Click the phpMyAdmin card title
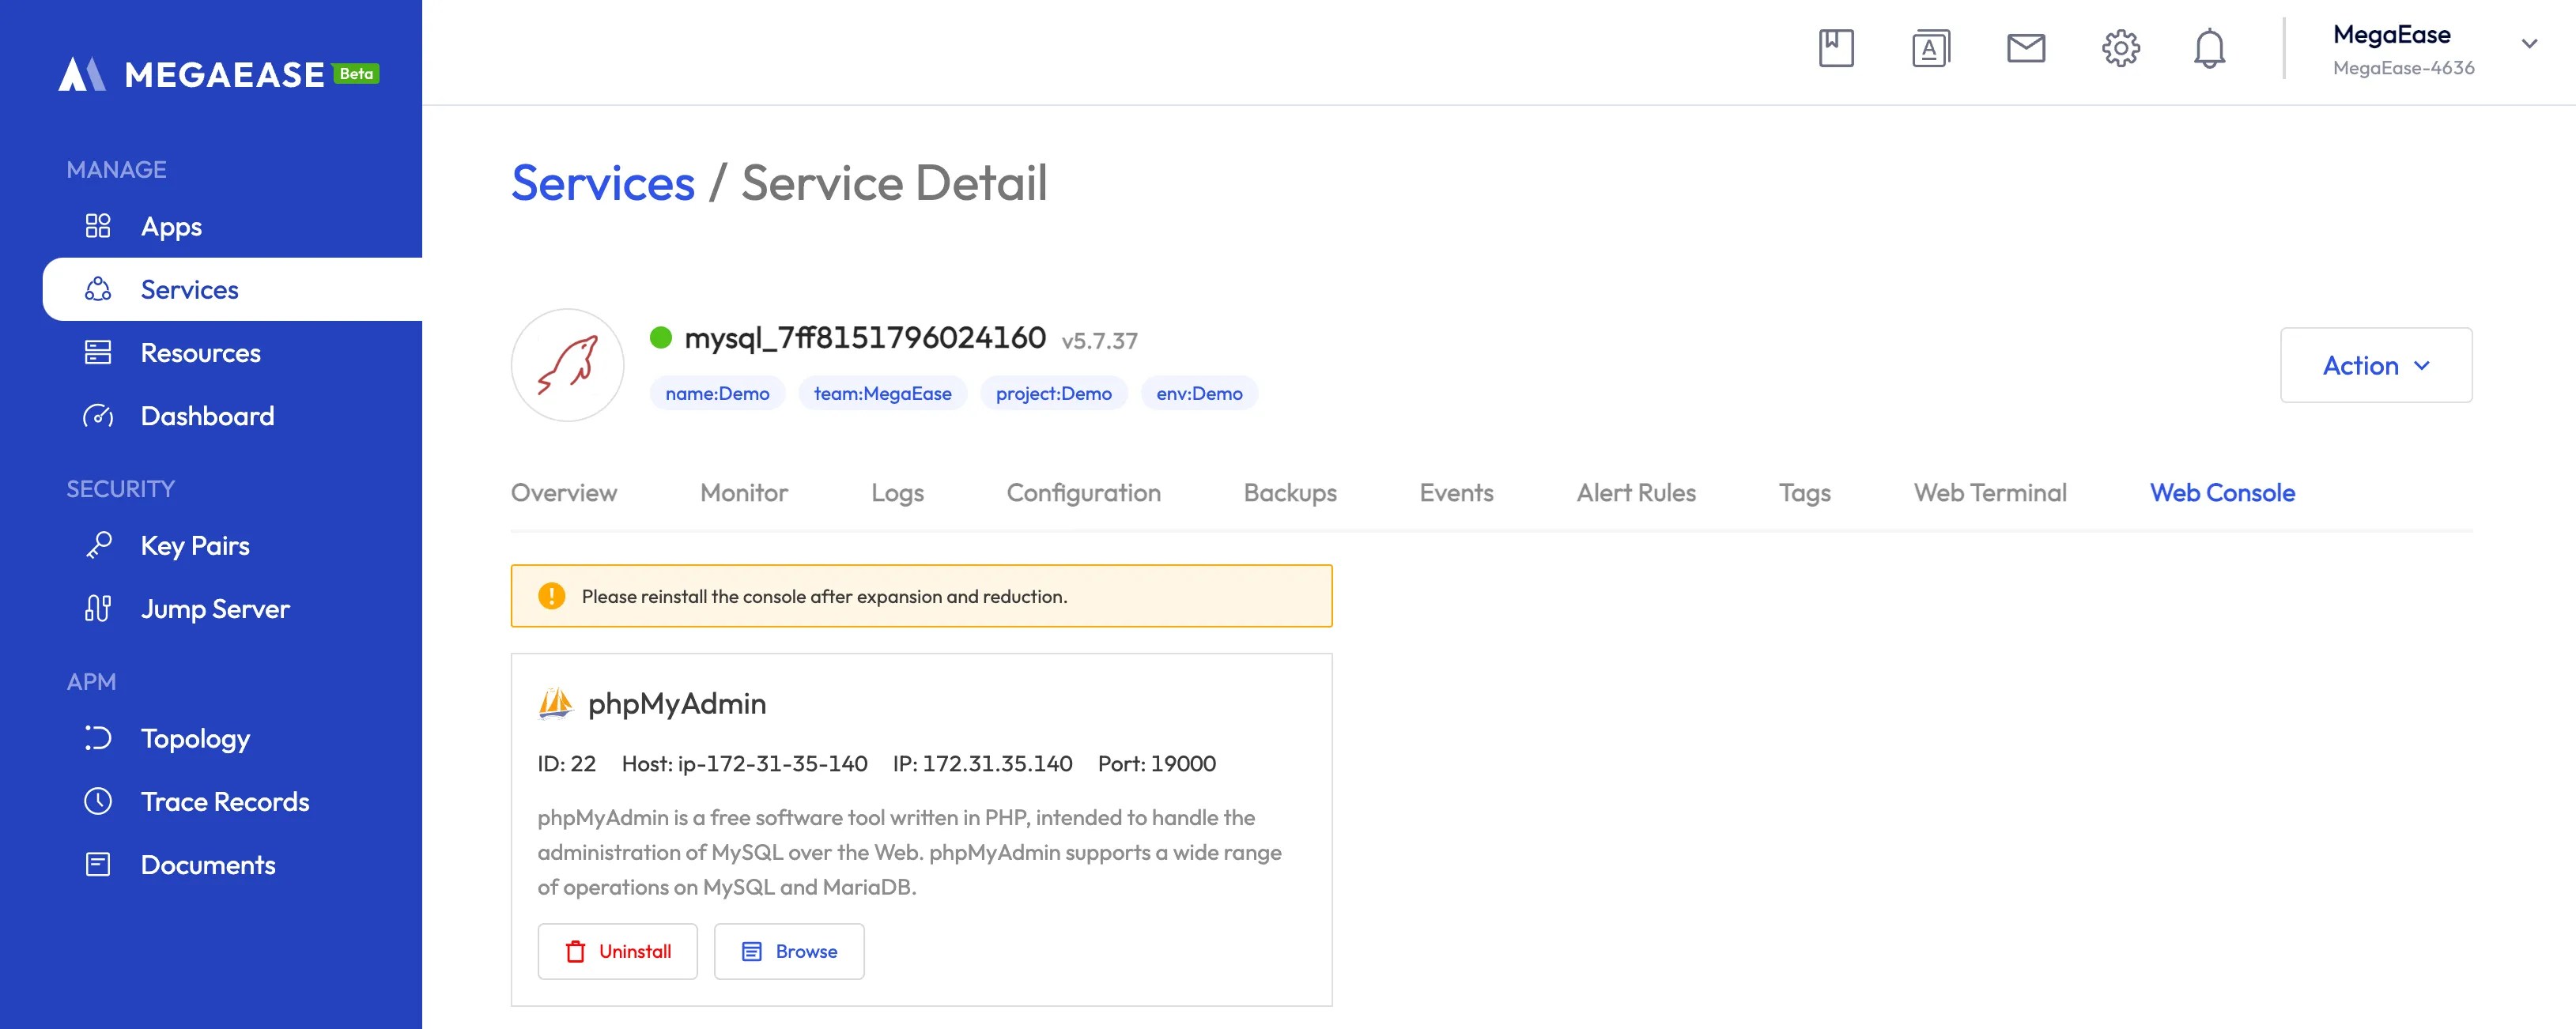The image size is (2576, 1029). [x=677, y=704]
